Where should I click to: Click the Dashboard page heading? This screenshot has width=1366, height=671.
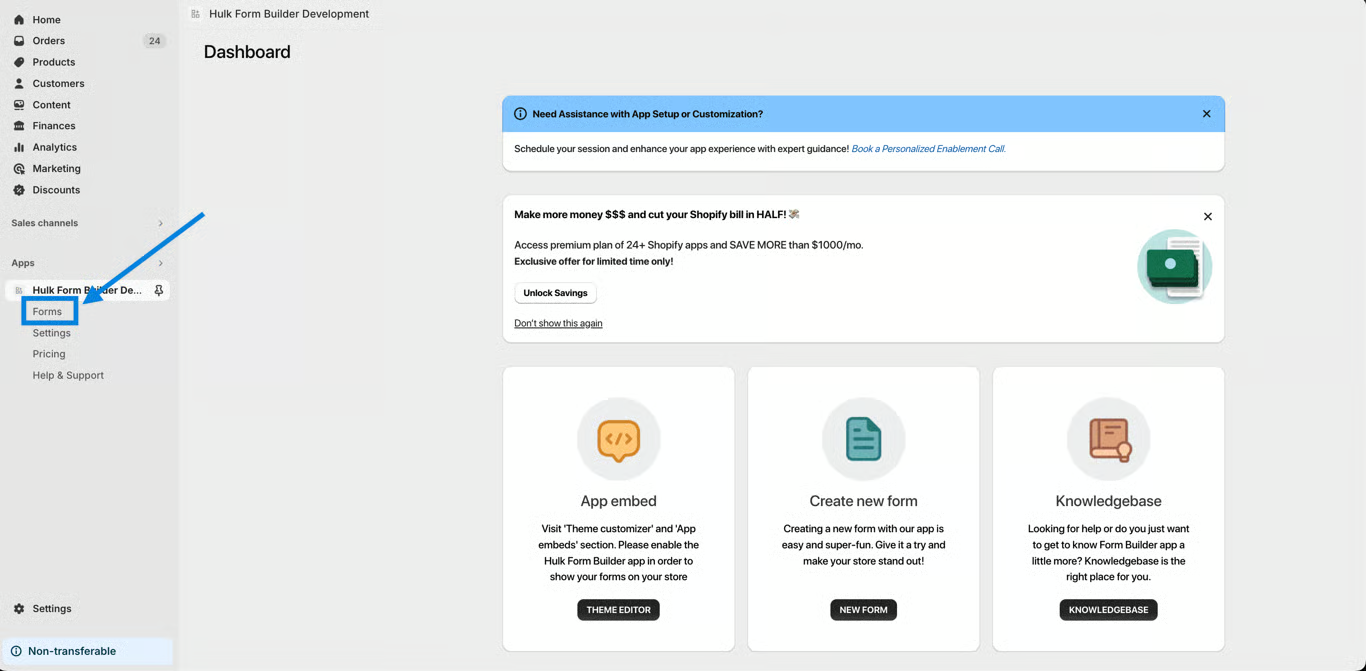tap(247, 52)
